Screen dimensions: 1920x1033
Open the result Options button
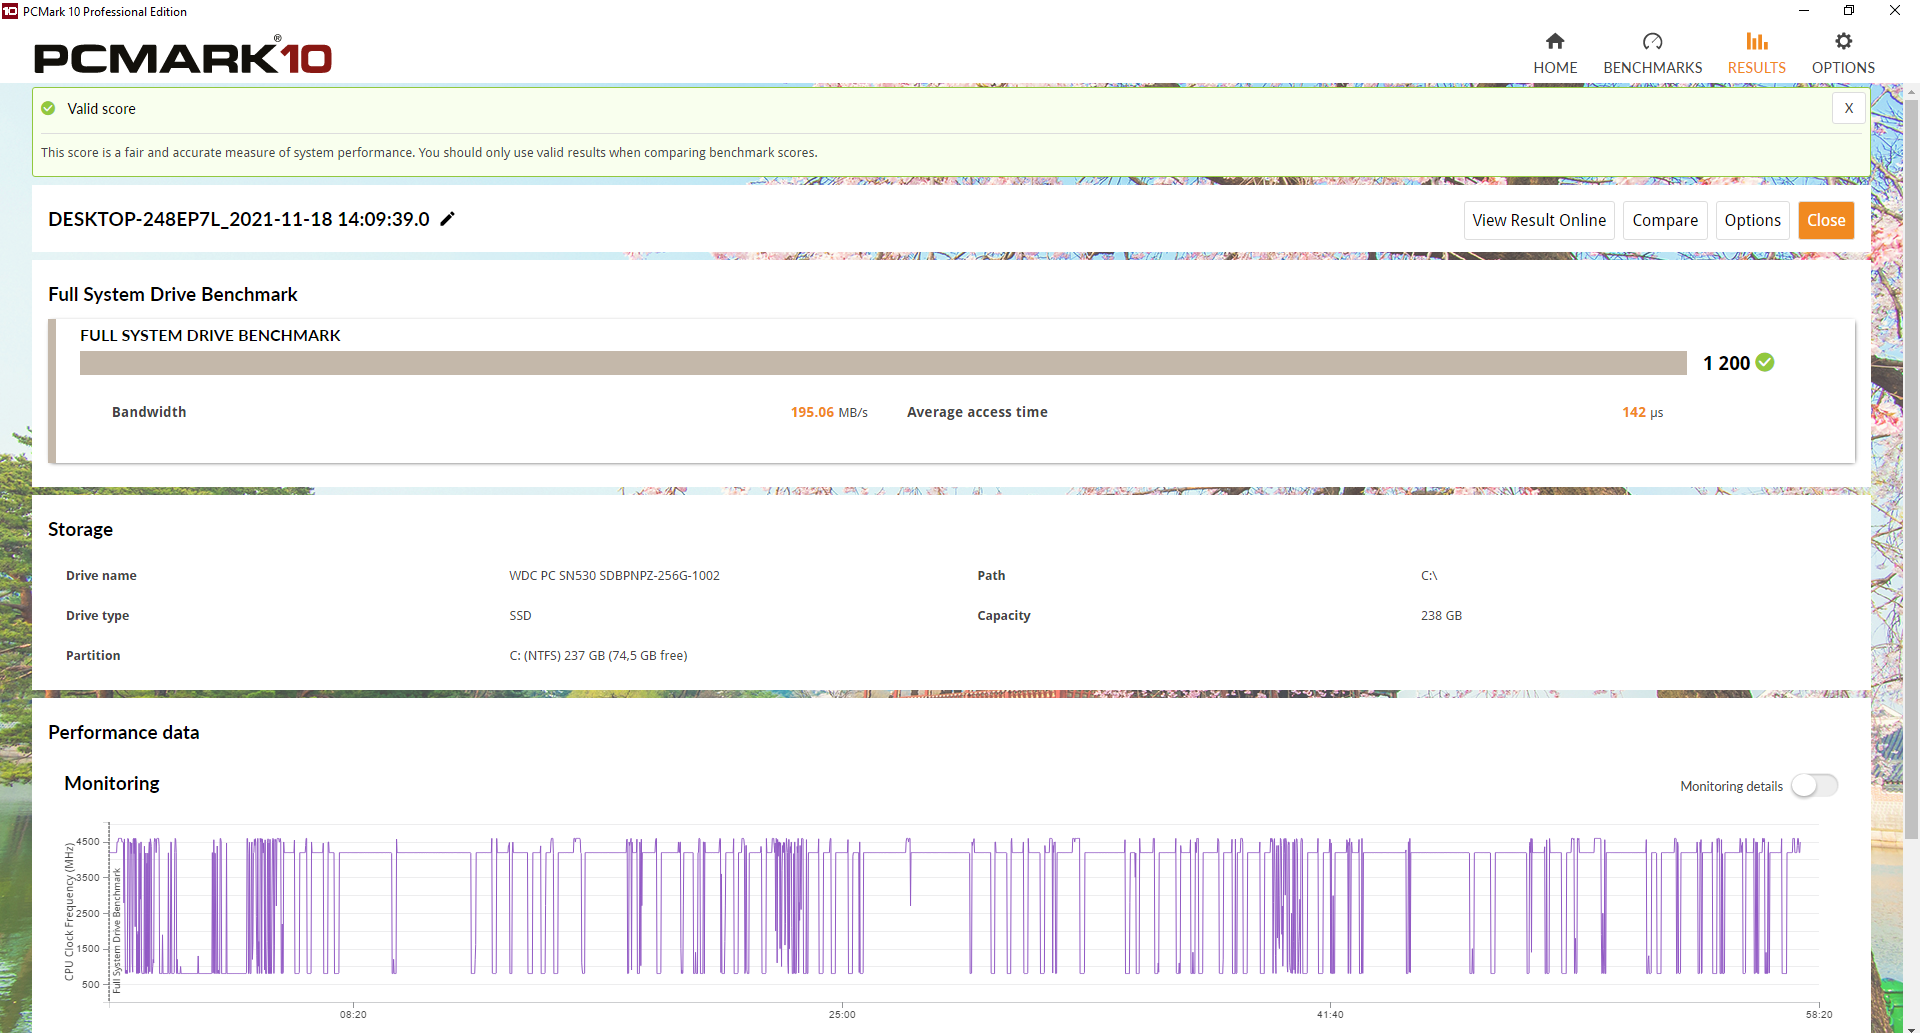pos(1752,220)
